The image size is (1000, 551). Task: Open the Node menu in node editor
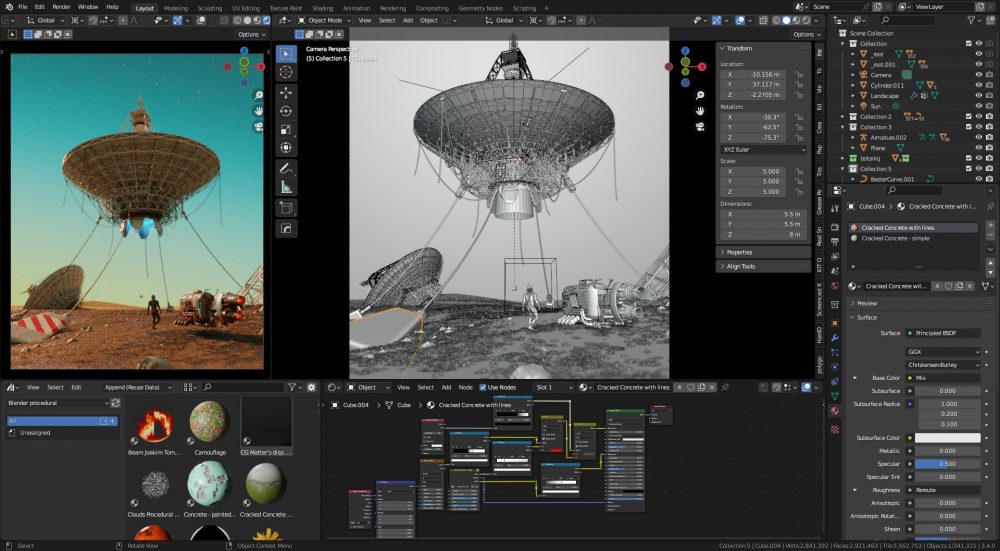(466, 387)
